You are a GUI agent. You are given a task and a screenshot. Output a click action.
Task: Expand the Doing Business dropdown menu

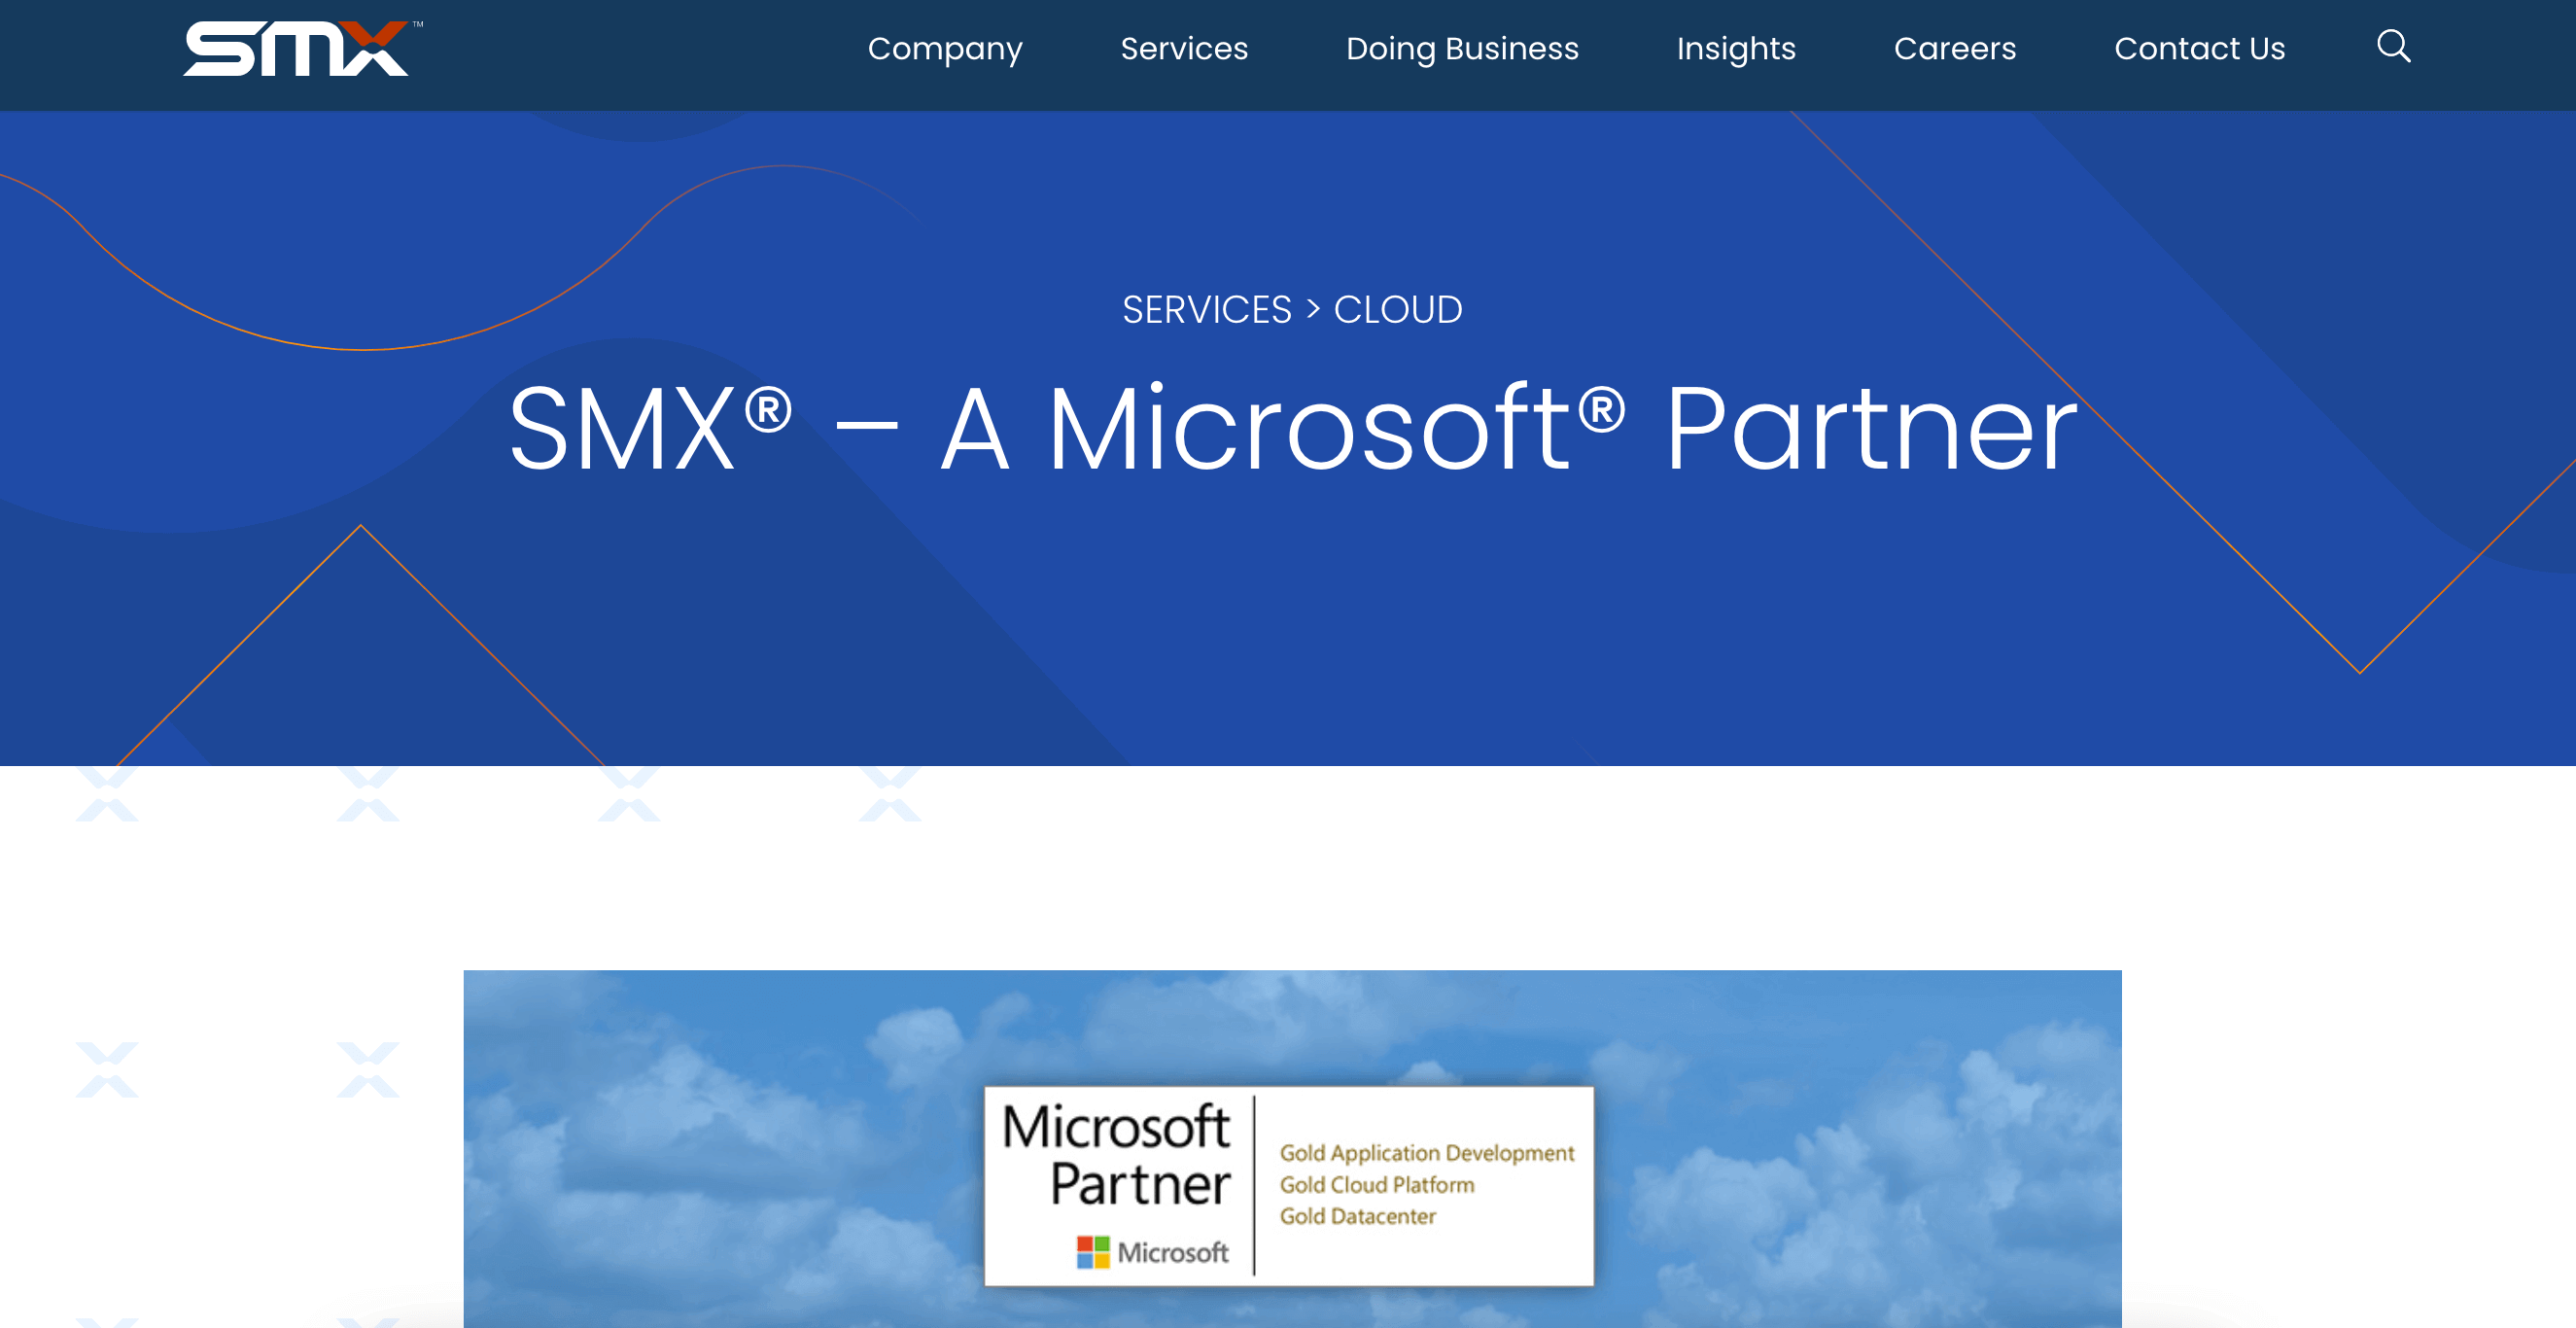1462,48
